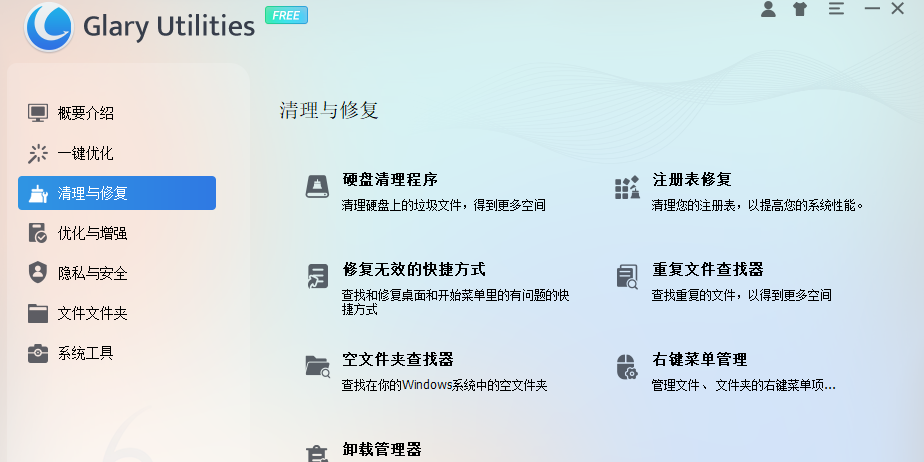Click the 修复无效的快捷方式 shortcut icon
The width and height of the screenshot is (924, 462).
[x=318, y=276]
